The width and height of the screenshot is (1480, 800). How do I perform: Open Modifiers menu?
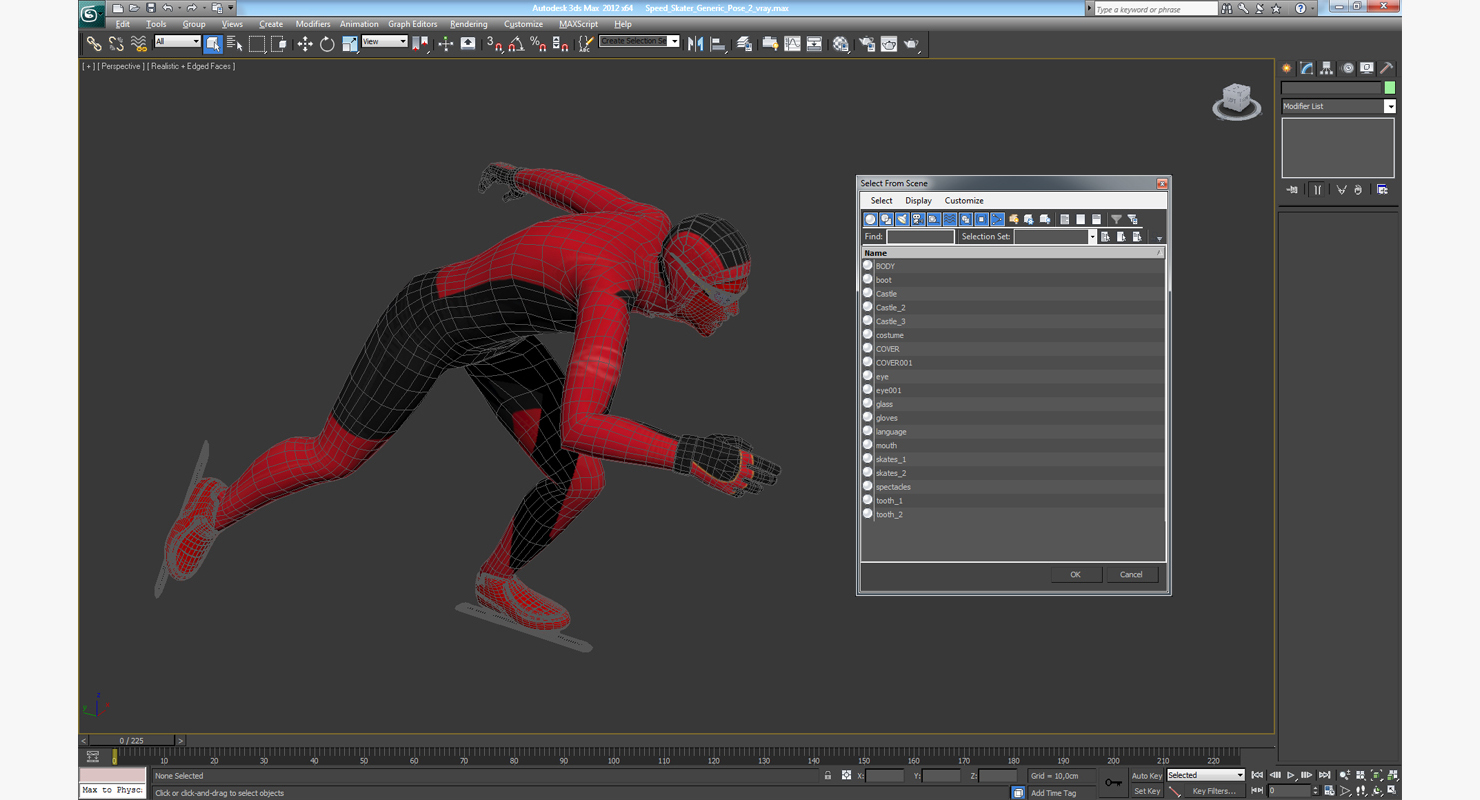pyautogui.click(x=313, y=24)
